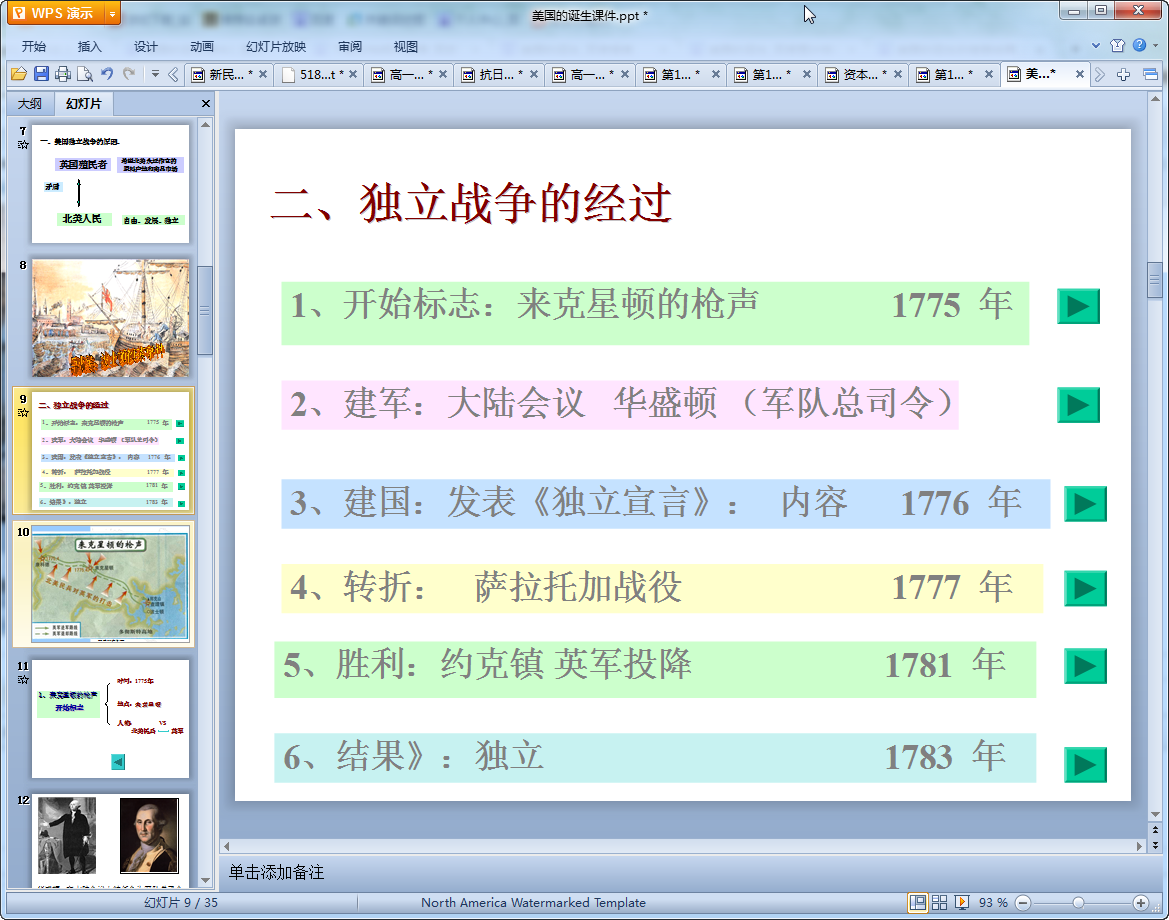Open the 插入 menu

click(x=89, y=46)
